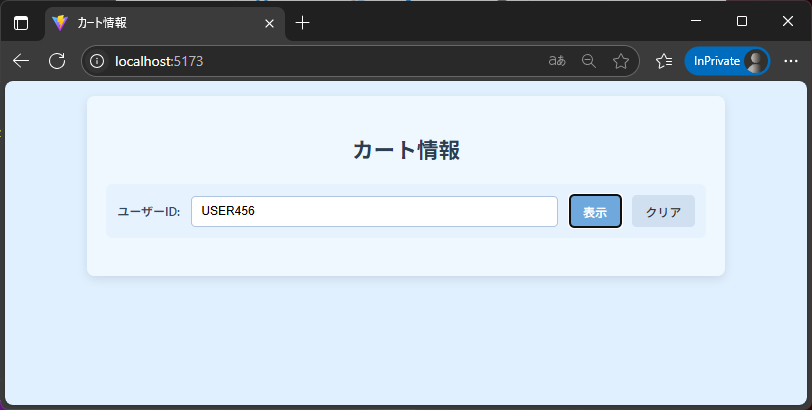The width and height of the screenshot is (812, 410).
Task: Add page to favorites star icon
Action: tap(621, 61)
